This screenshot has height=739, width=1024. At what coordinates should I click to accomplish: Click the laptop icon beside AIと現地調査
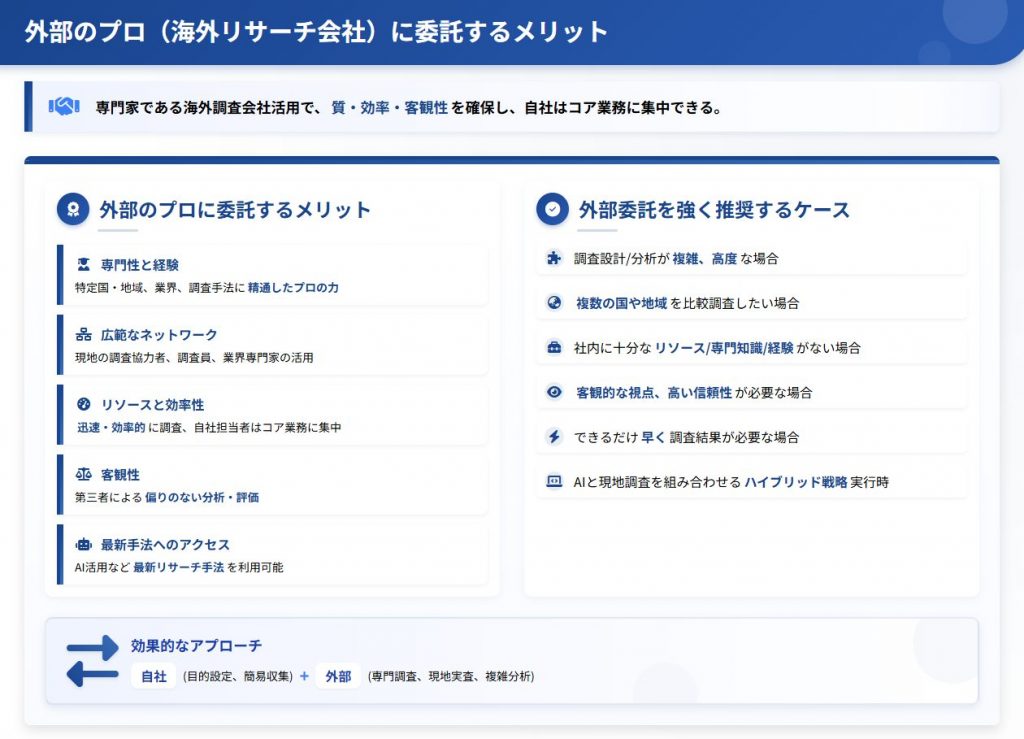tap(554, 482)
